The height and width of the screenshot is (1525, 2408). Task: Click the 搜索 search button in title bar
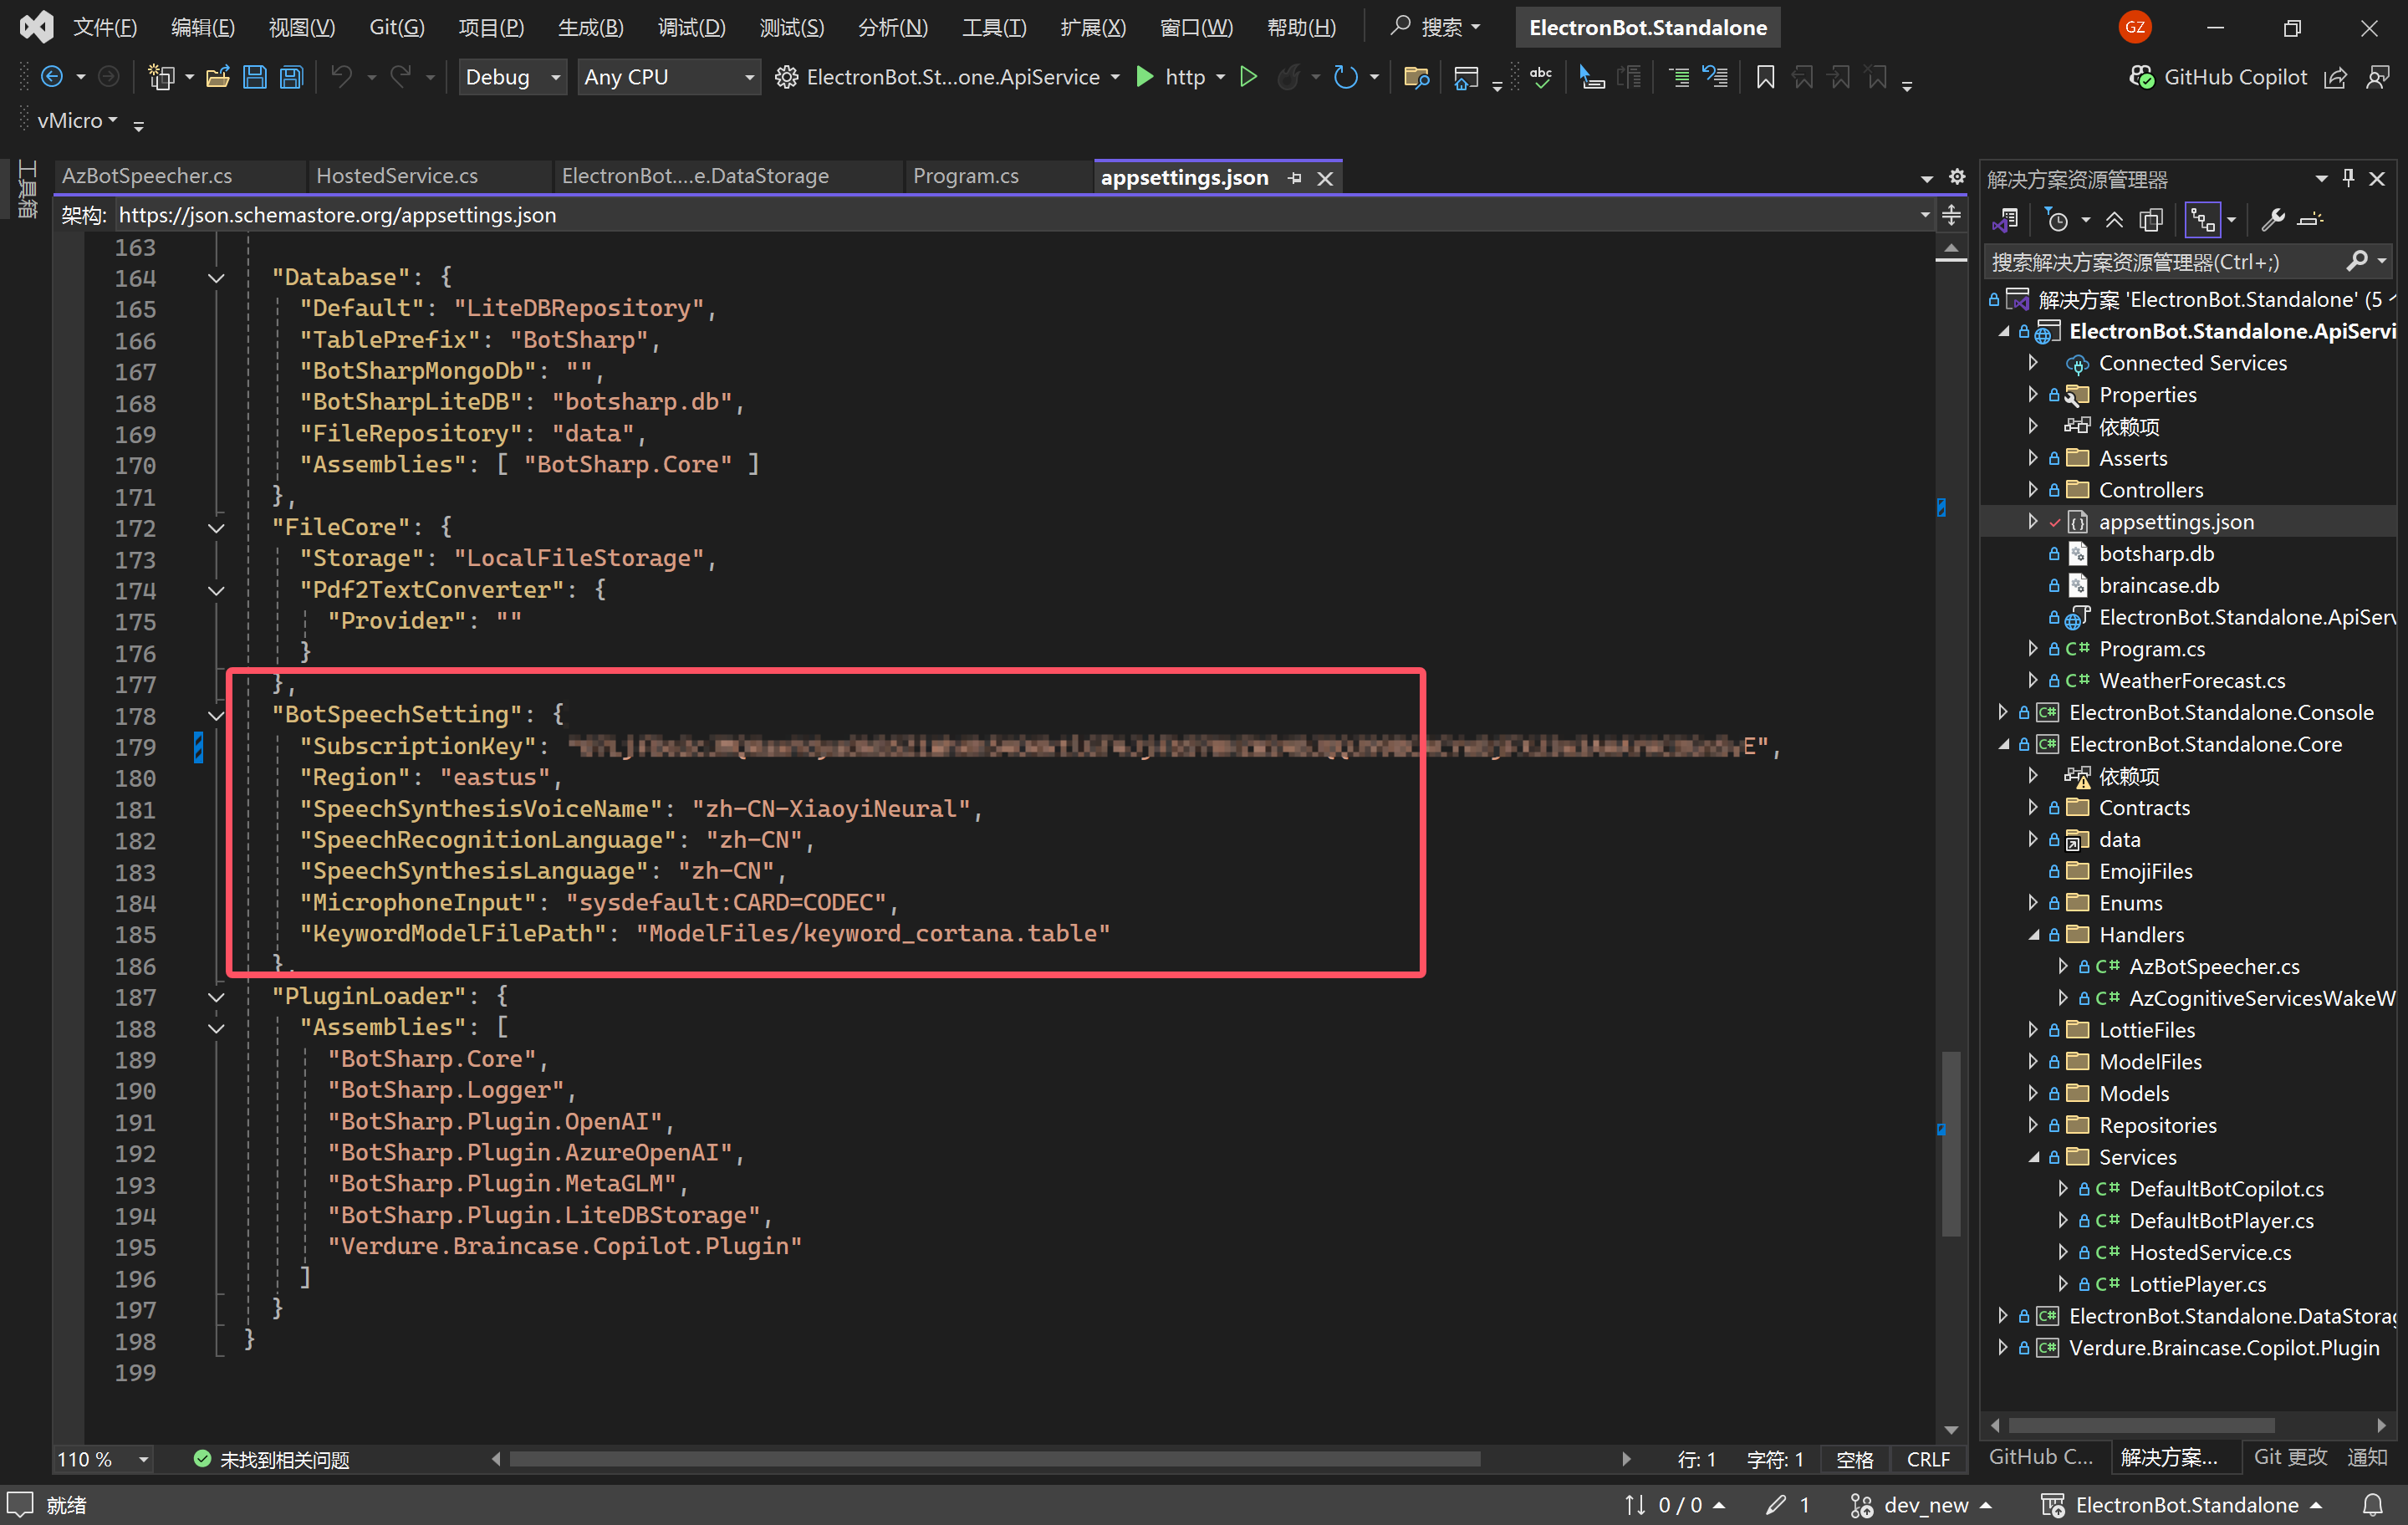[1435, 27]
